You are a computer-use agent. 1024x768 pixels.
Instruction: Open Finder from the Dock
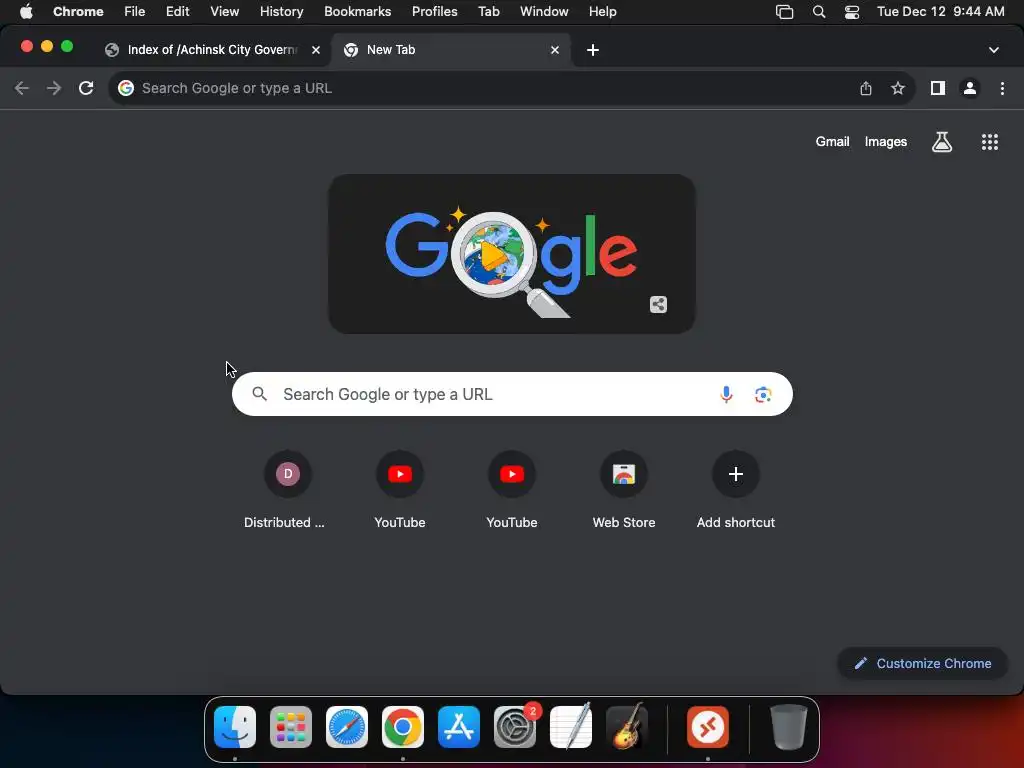tap(235, 727)
